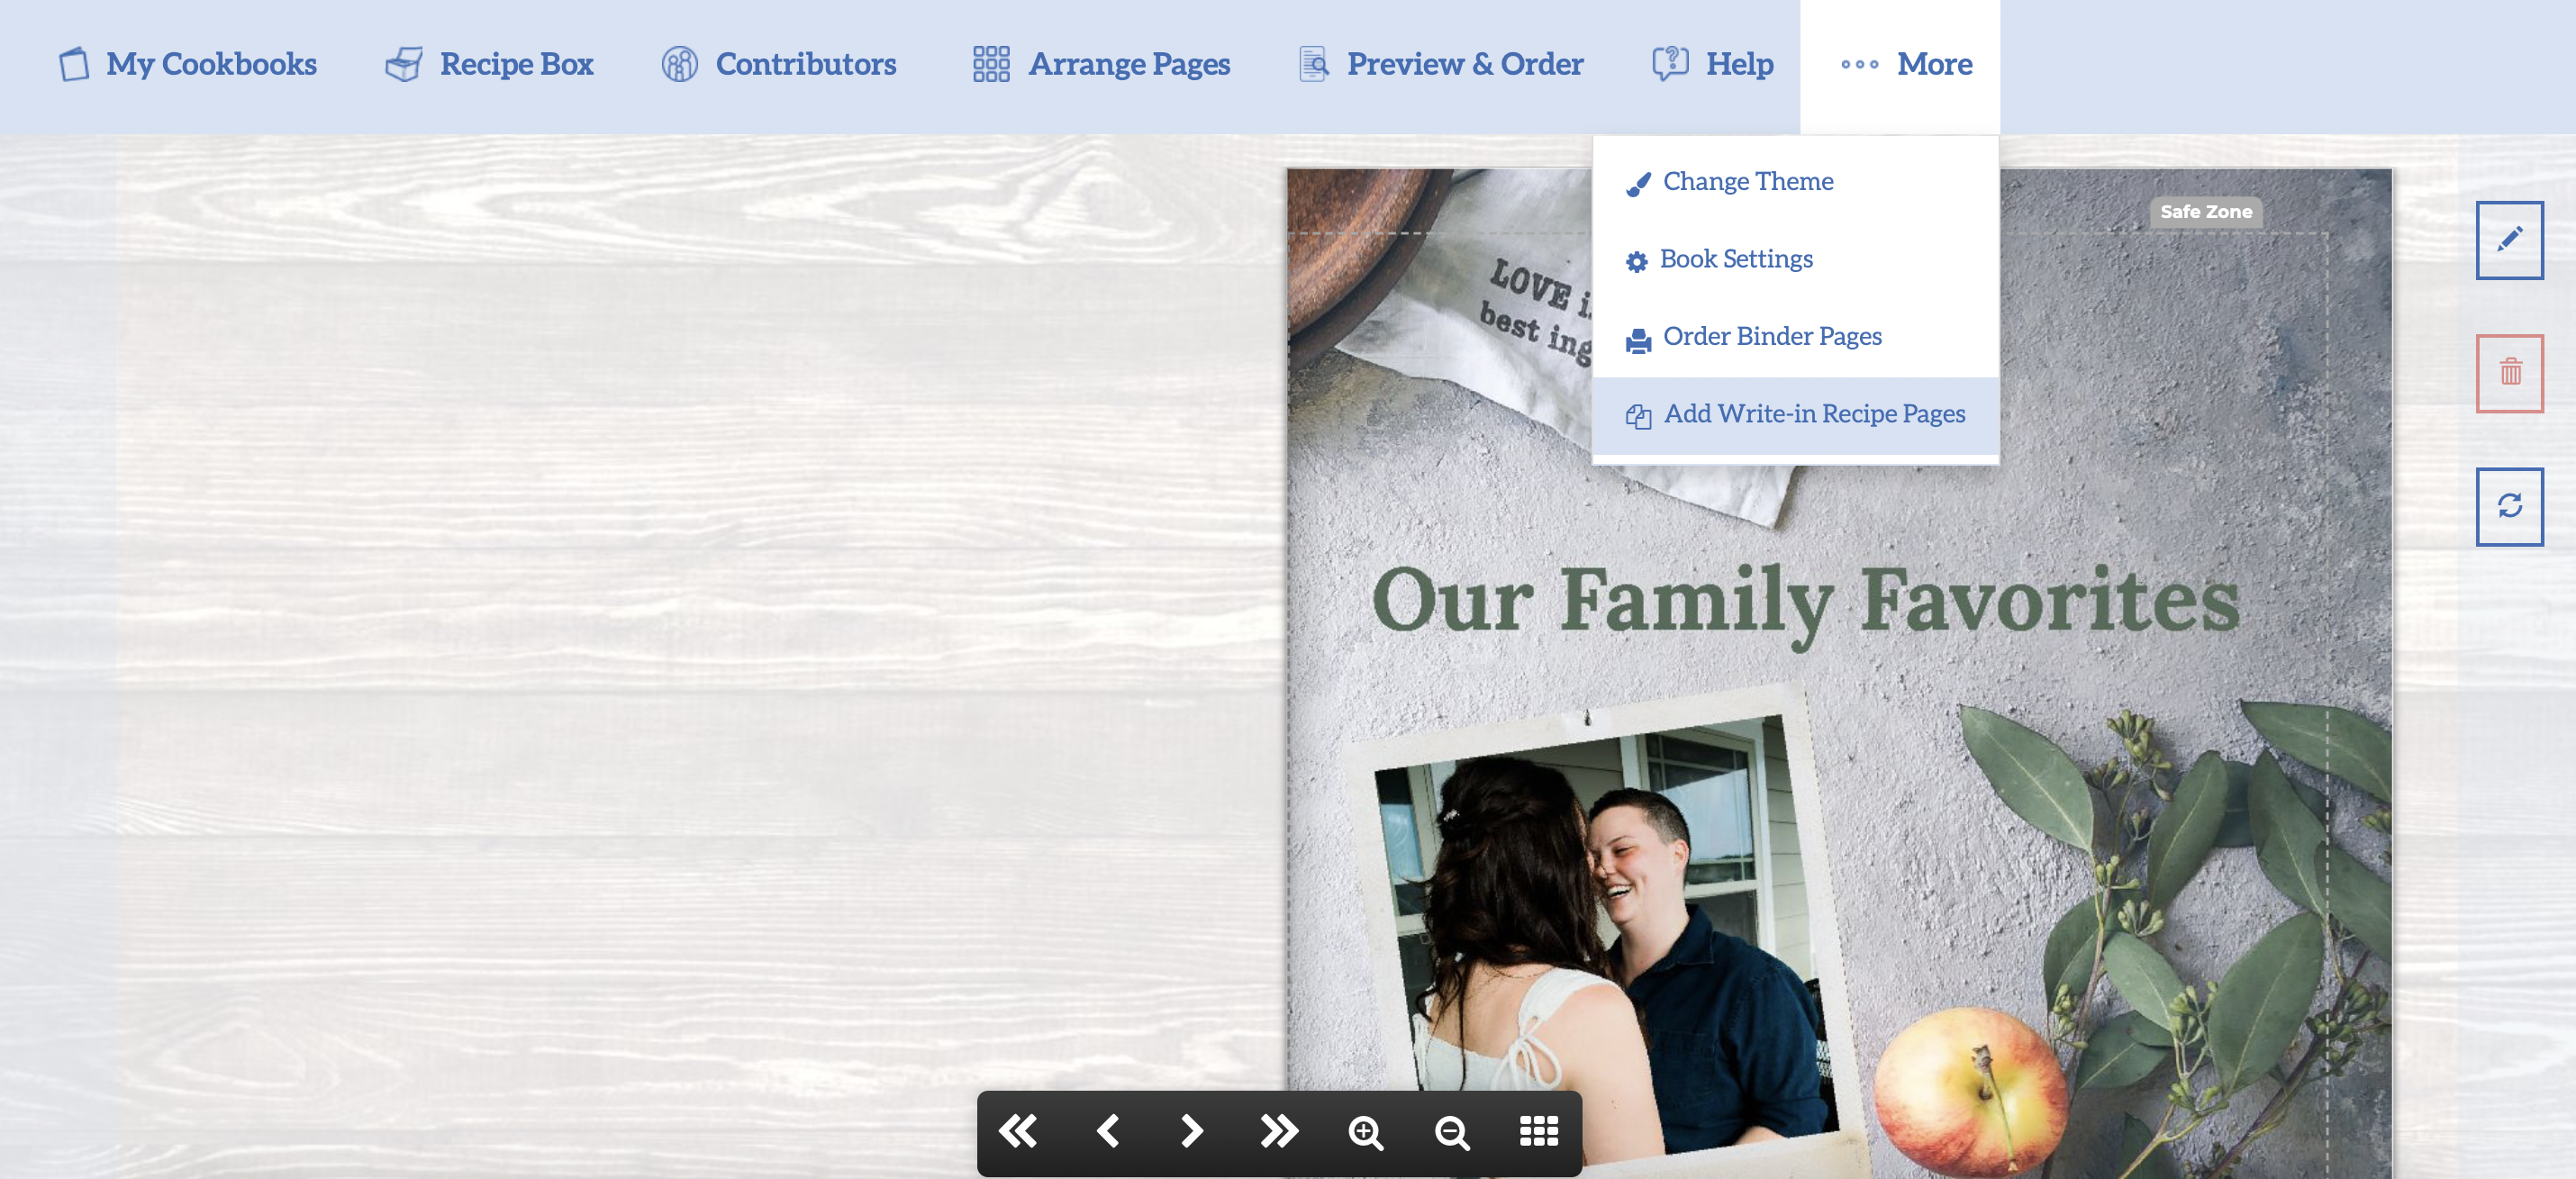
Task: Zoom out with magnifier minus icon
Action: coord(1451,1132)
